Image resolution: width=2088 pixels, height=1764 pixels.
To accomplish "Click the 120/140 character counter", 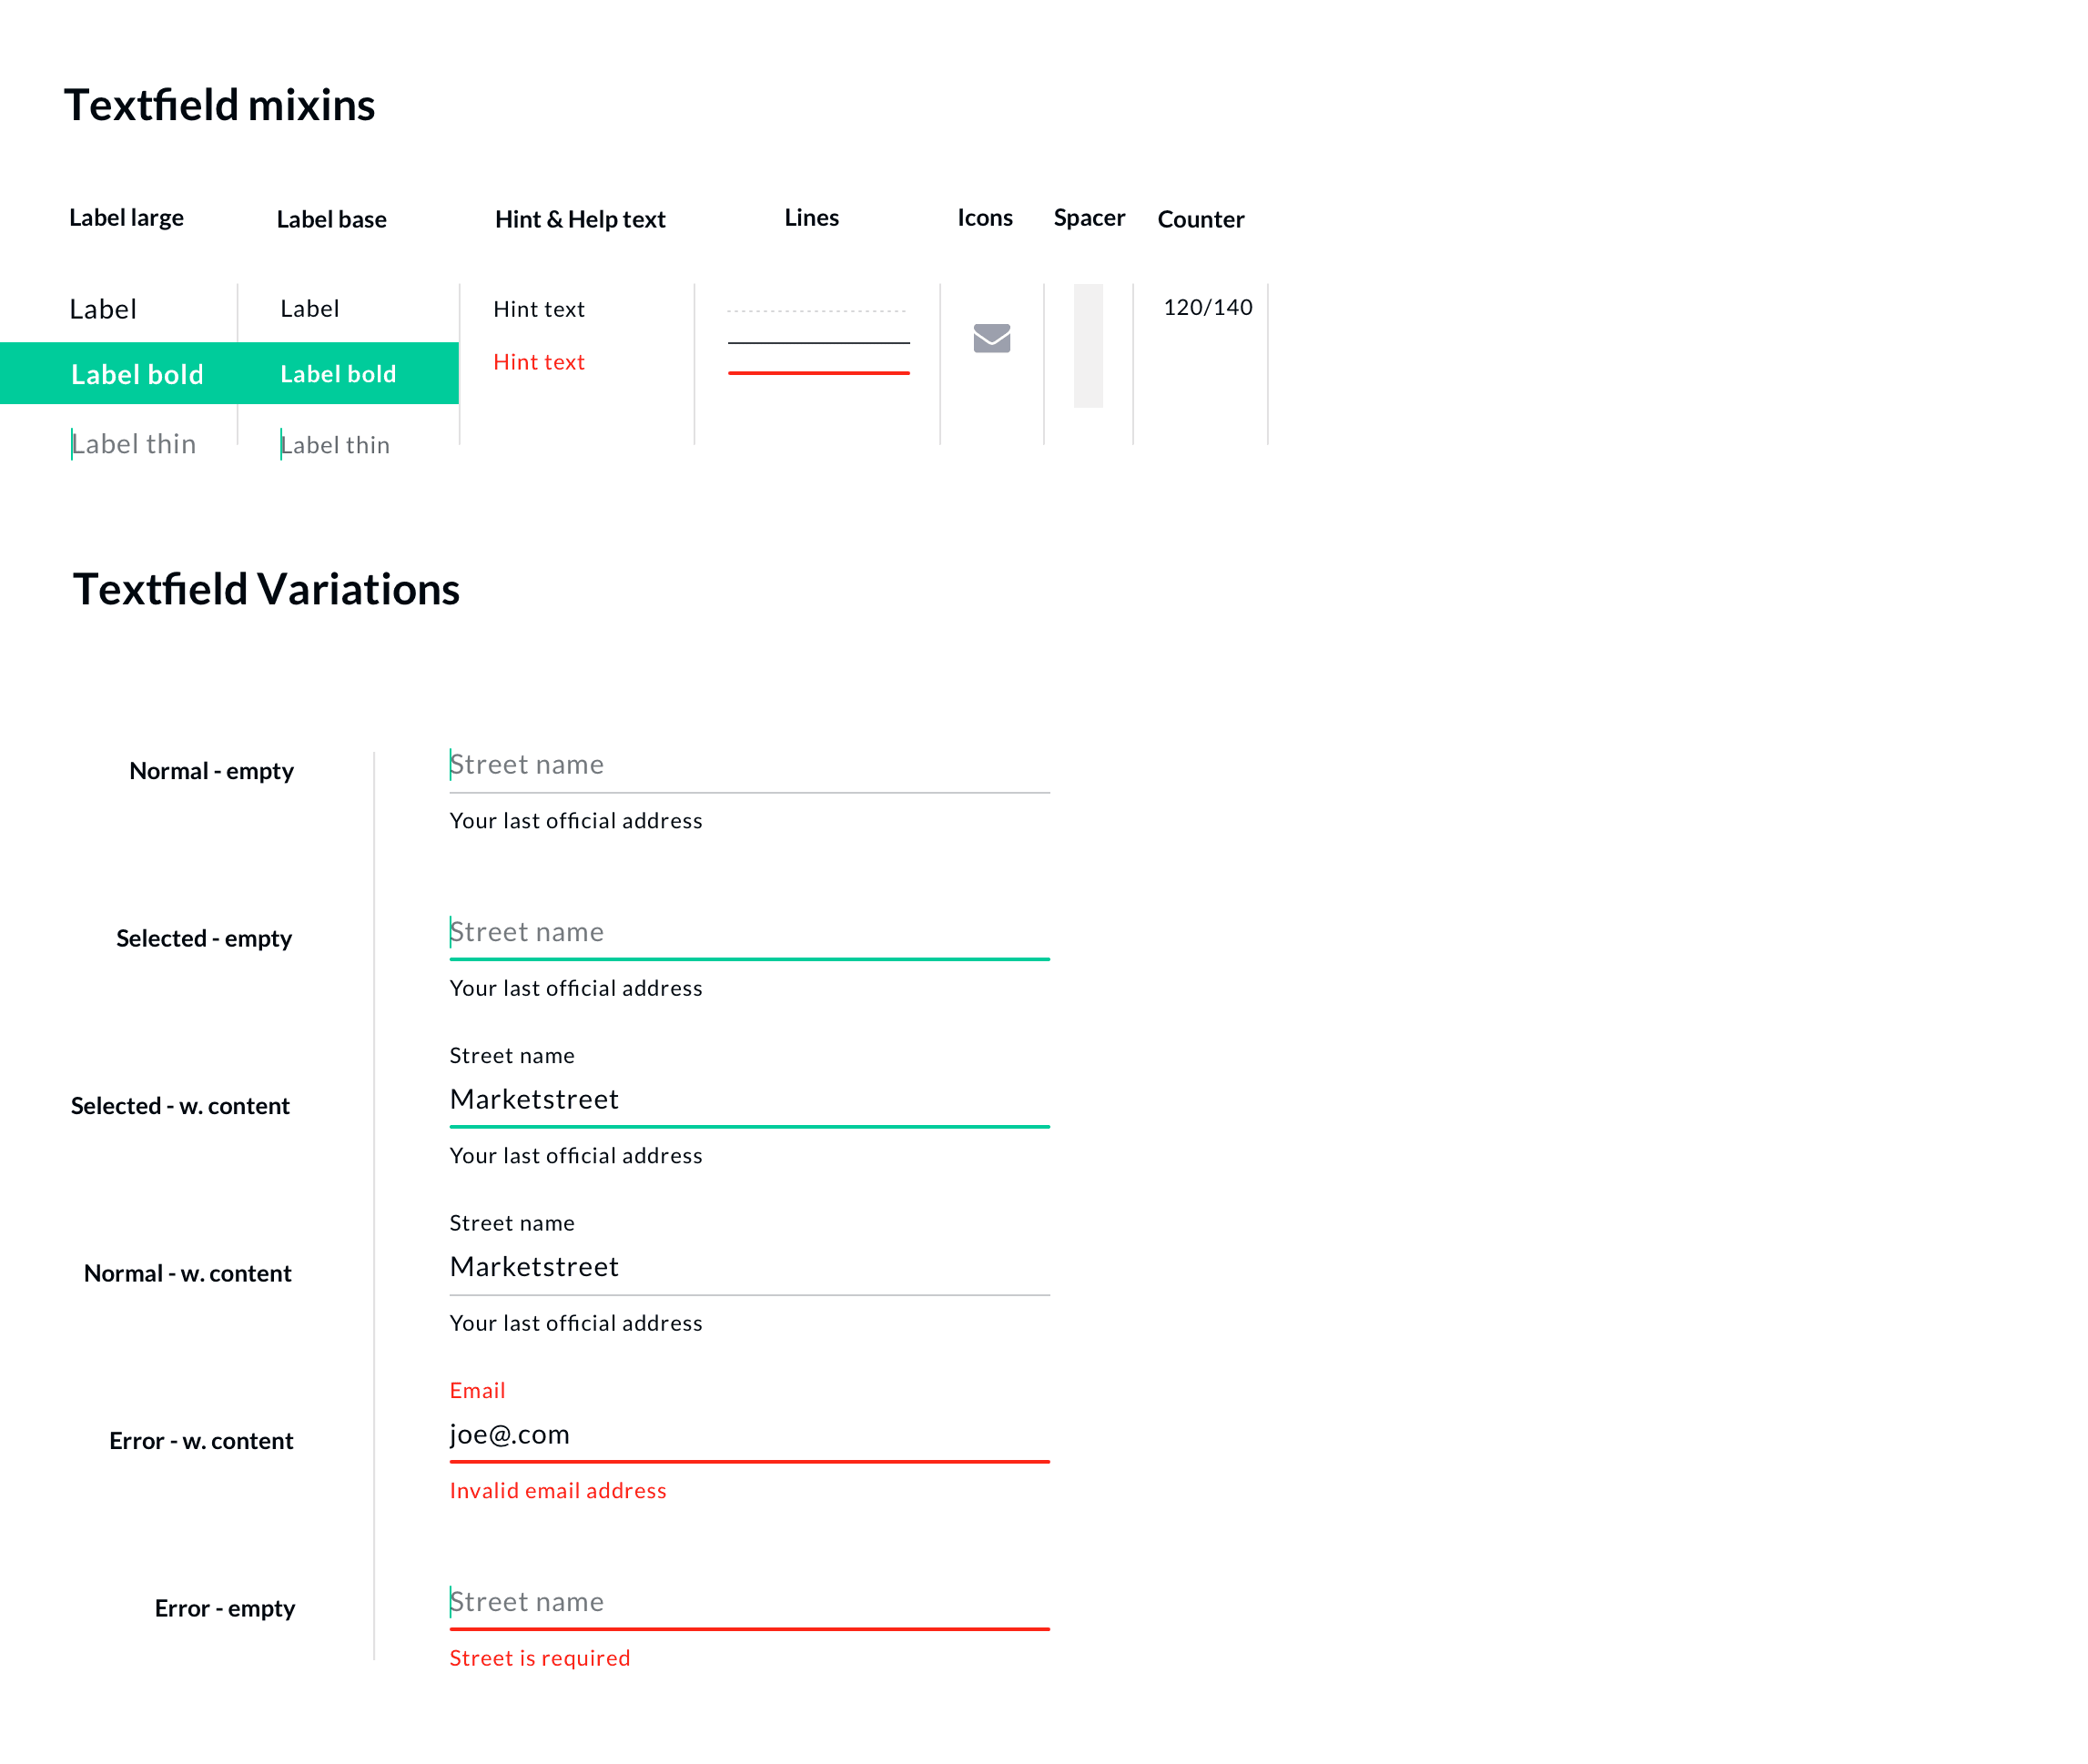I will 1207,308.
